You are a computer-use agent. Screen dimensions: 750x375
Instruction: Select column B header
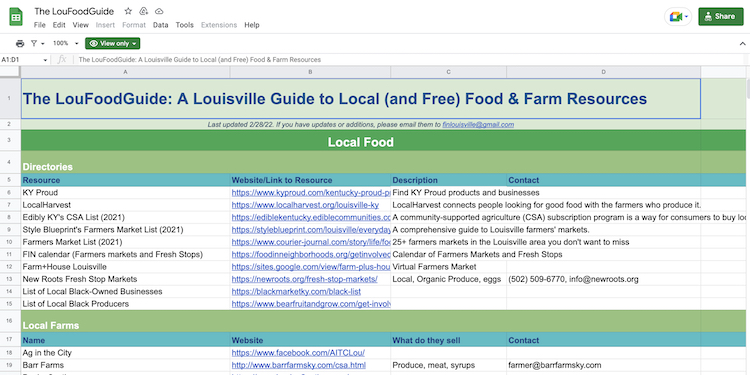pyautogui.click(x=310, y=72)
